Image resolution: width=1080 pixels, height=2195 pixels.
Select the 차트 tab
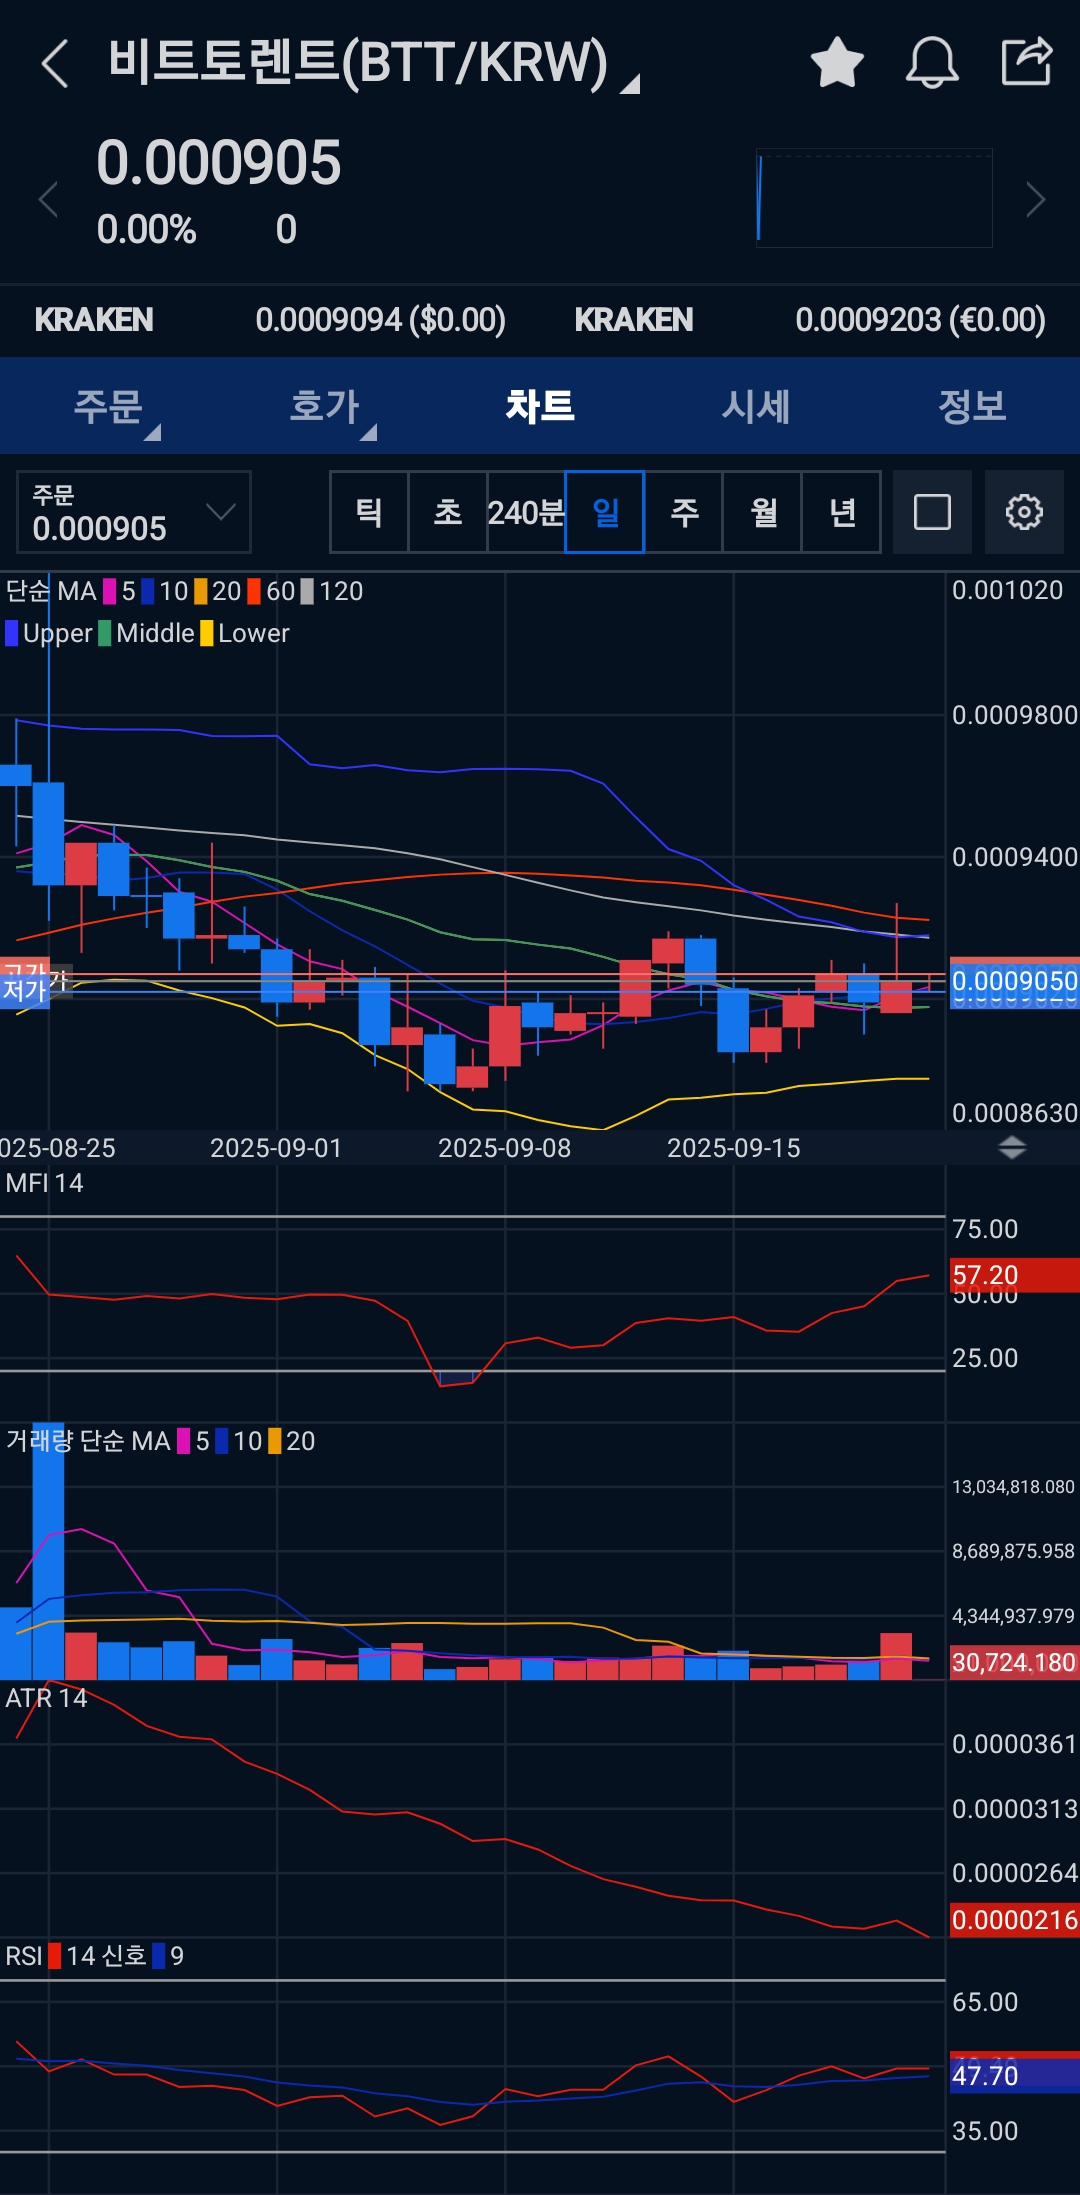[x=540, y=406]
